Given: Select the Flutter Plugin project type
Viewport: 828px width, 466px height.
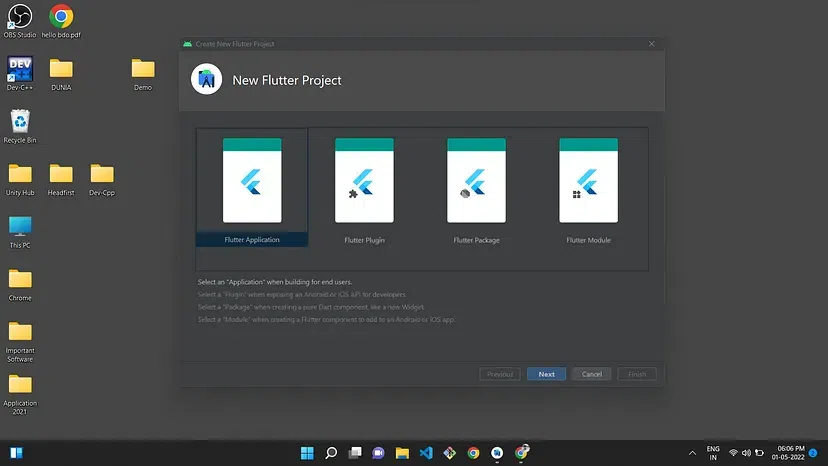Looking at the screenshot, I should pyautogui.click(x=364, y=188).
